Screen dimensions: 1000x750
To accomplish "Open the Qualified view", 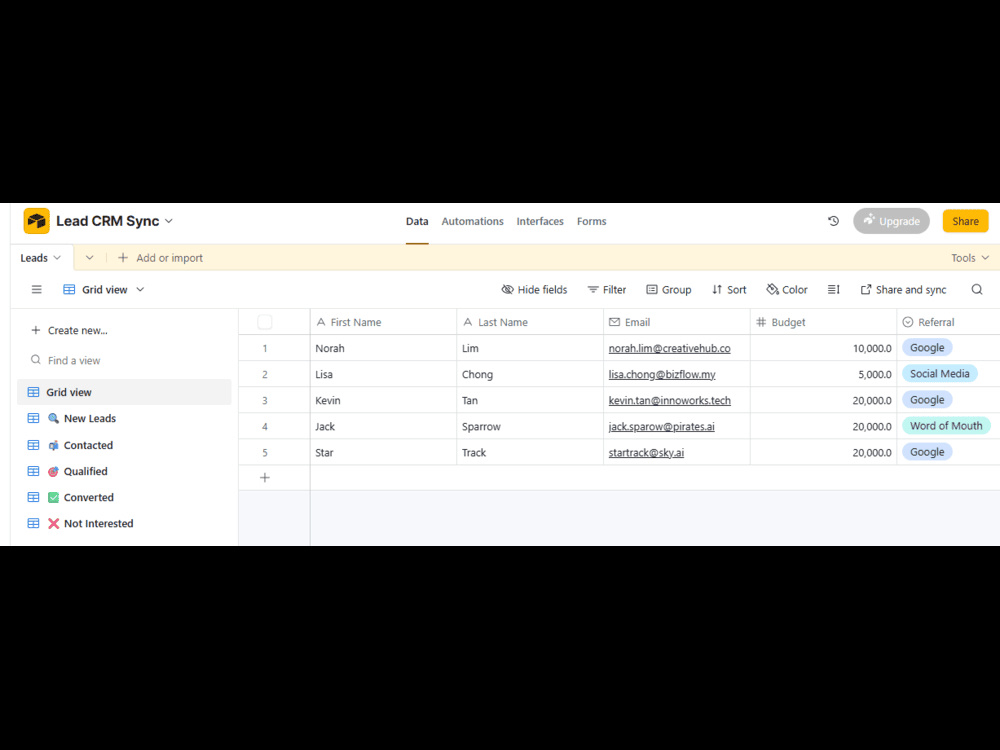I will tap(124, 471).
